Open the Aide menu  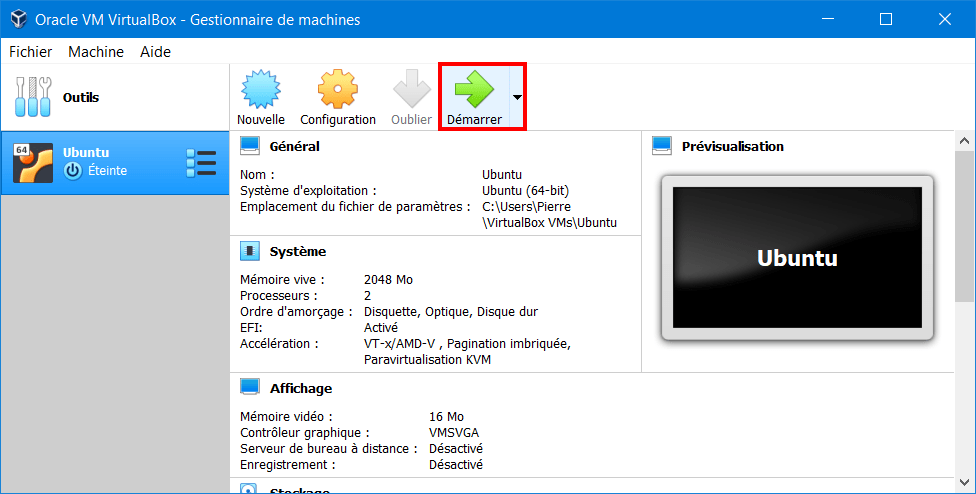pos(155,52)
